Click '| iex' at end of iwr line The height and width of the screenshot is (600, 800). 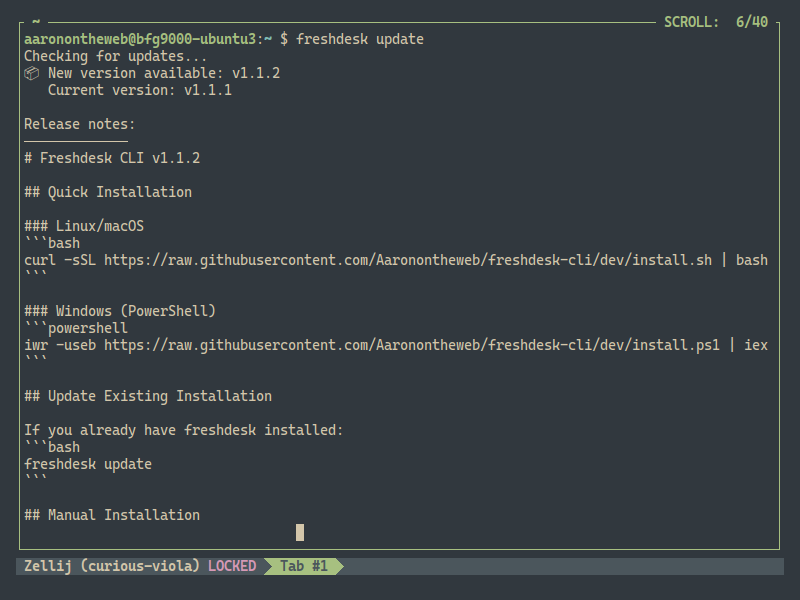(748, 345)
